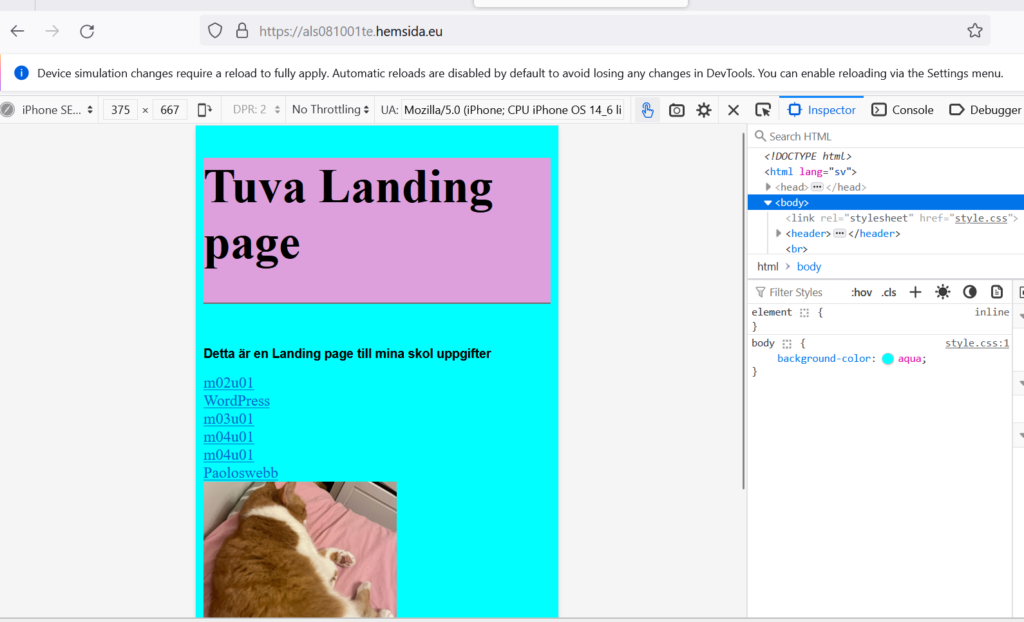Image resolution: width=1024 pixels, height=622 pixels.
Task: Open the Paoloswebb link
Action: coord(240,473)
